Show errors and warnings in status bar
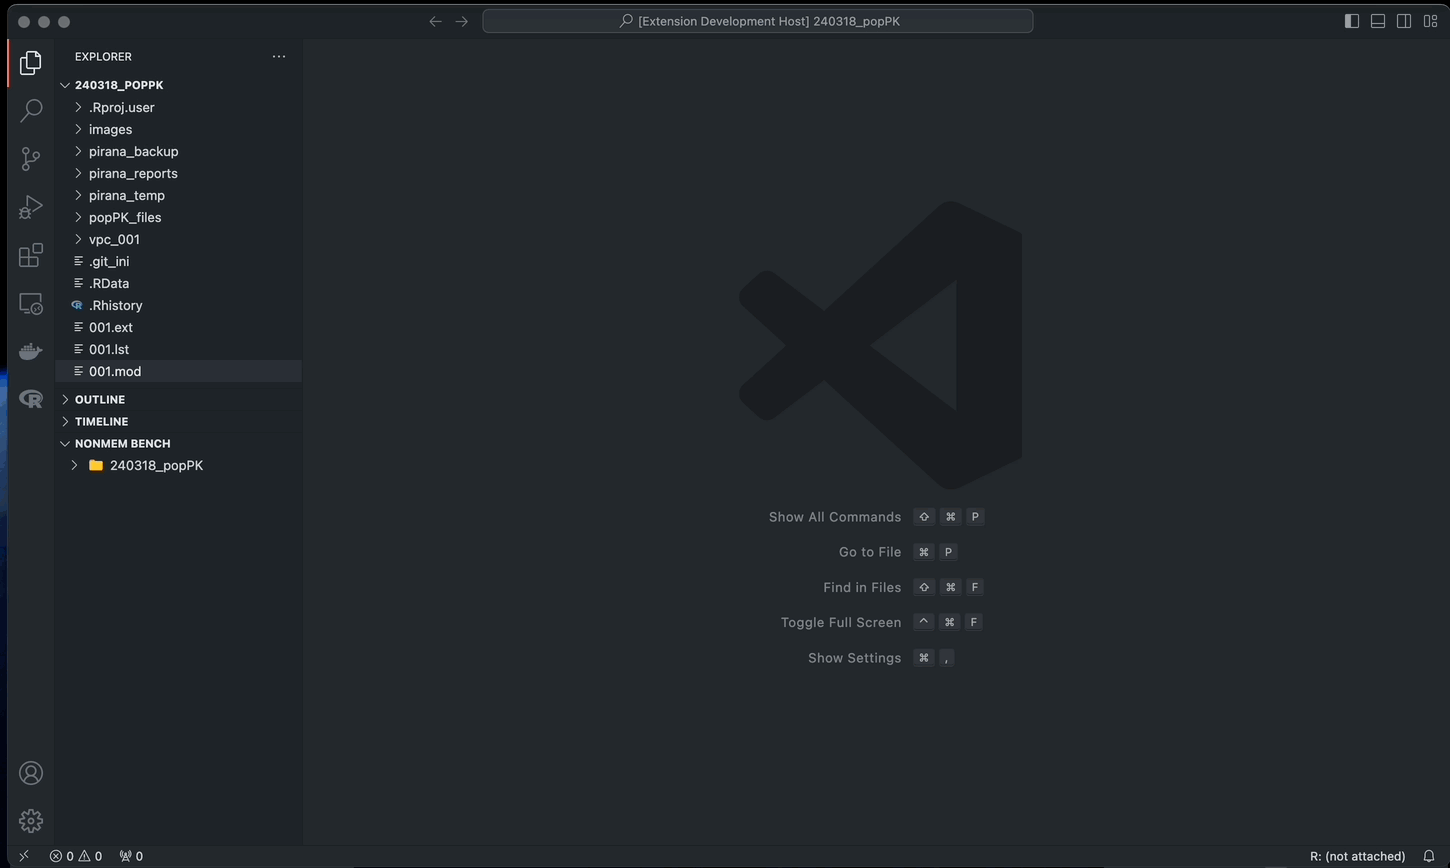Viewport: 1450px width, 868px height. pyautogui.click(x=76, y=856)
